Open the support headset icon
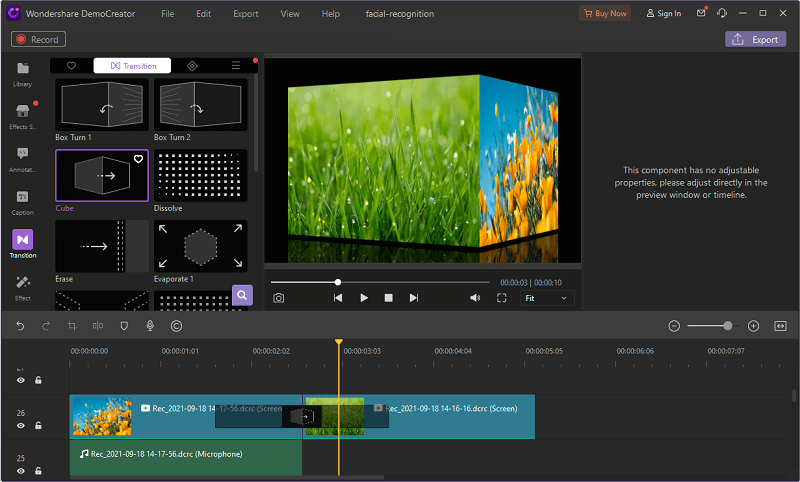Image resolution: width=800 pixels, height=482 pixels. (x=722, y=13)
